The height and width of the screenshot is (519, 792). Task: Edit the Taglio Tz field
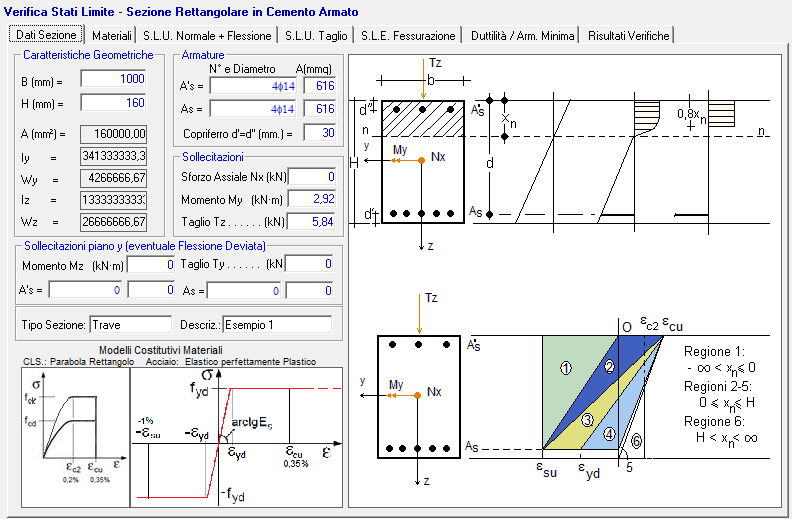[312, 221]
